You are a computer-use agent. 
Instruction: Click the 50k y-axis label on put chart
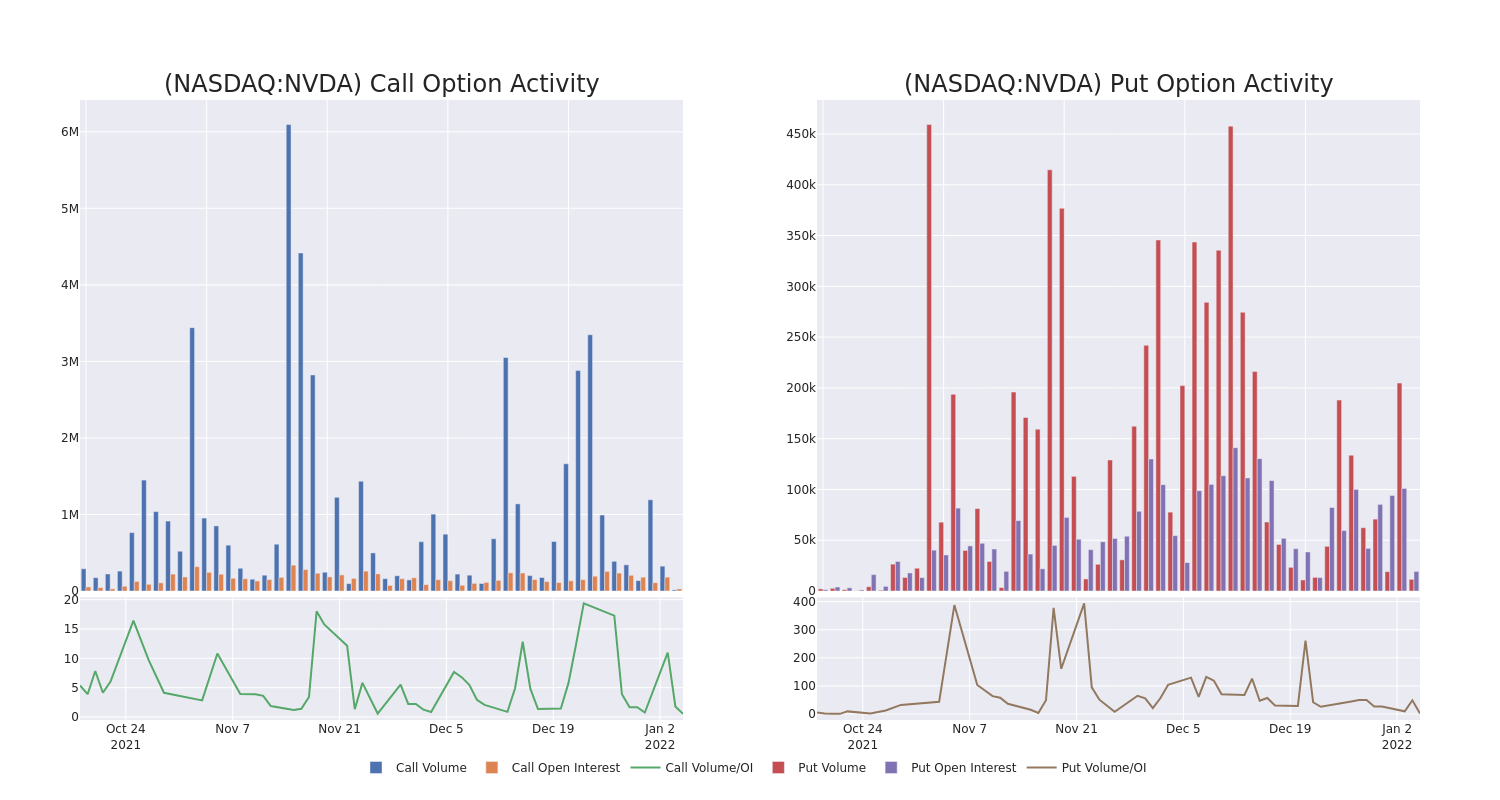[x=805, y=540]
